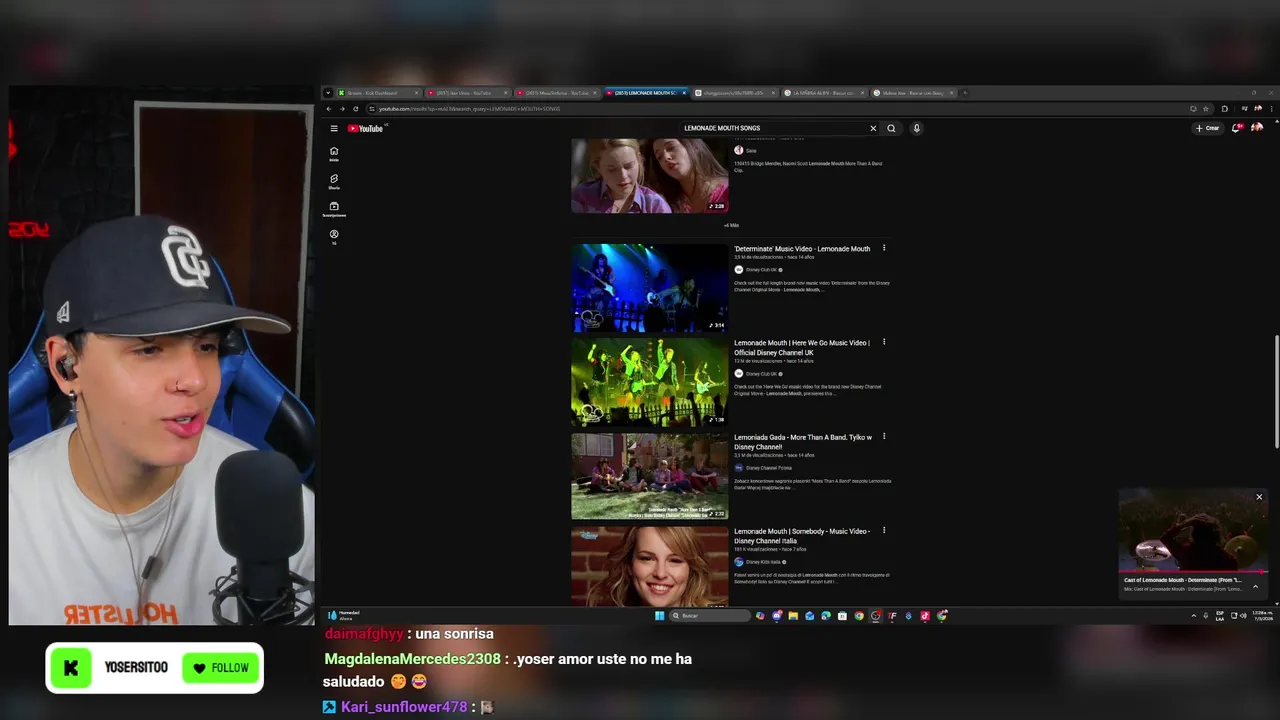Open the Here We Go video thumbnail

tap(649, 382)
